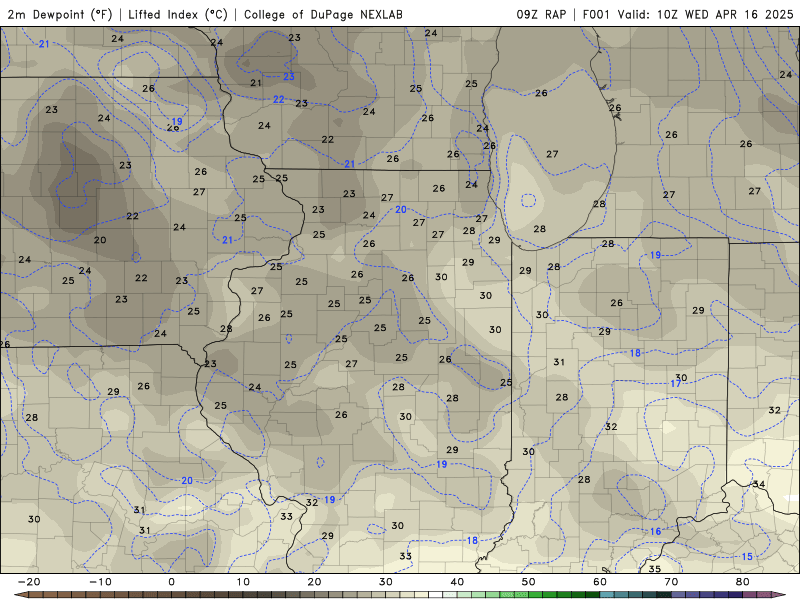800x600 pixels.
Task: Click the "09Z RAP" model run label
Action: point(541,14)
